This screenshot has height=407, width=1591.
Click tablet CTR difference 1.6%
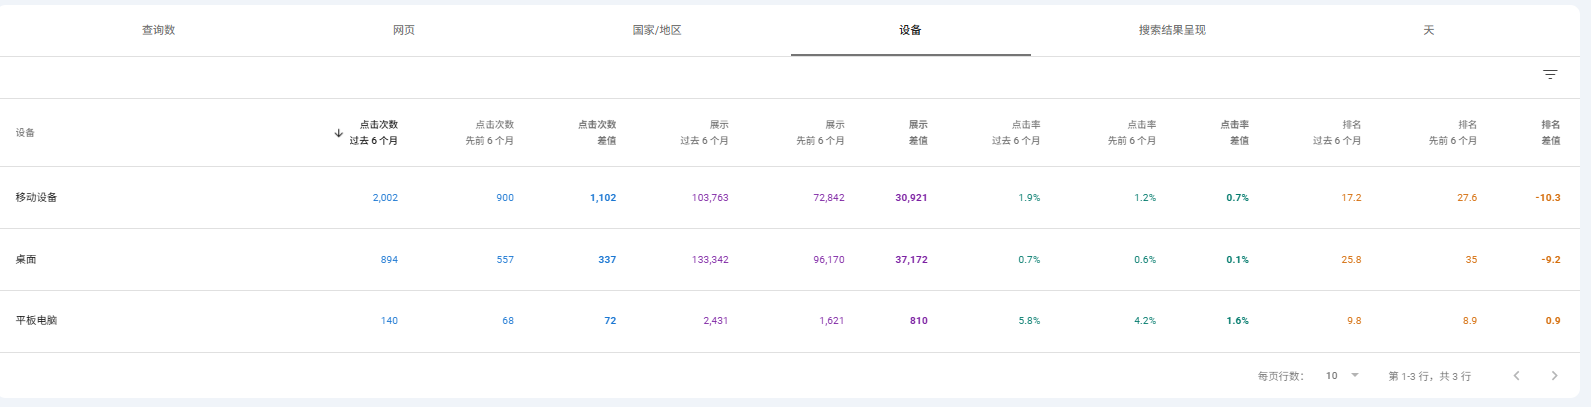1237,321
